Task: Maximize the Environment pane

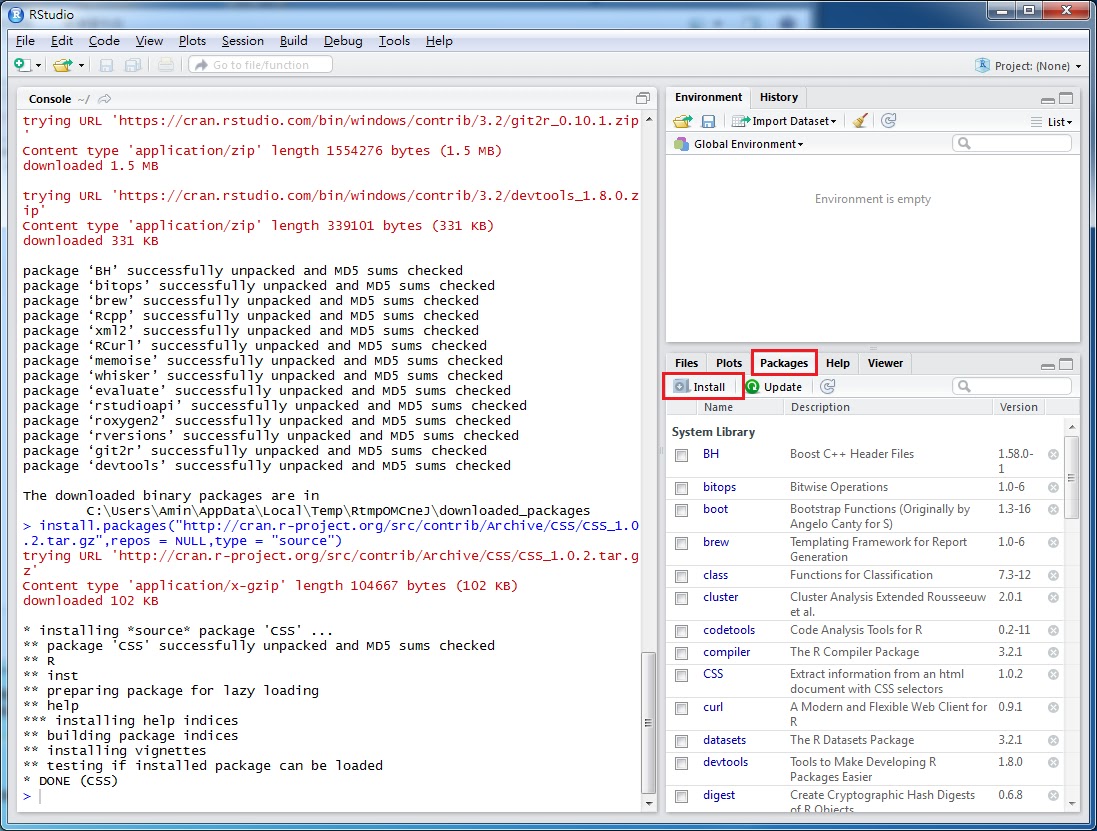Action: (1066, 99)
